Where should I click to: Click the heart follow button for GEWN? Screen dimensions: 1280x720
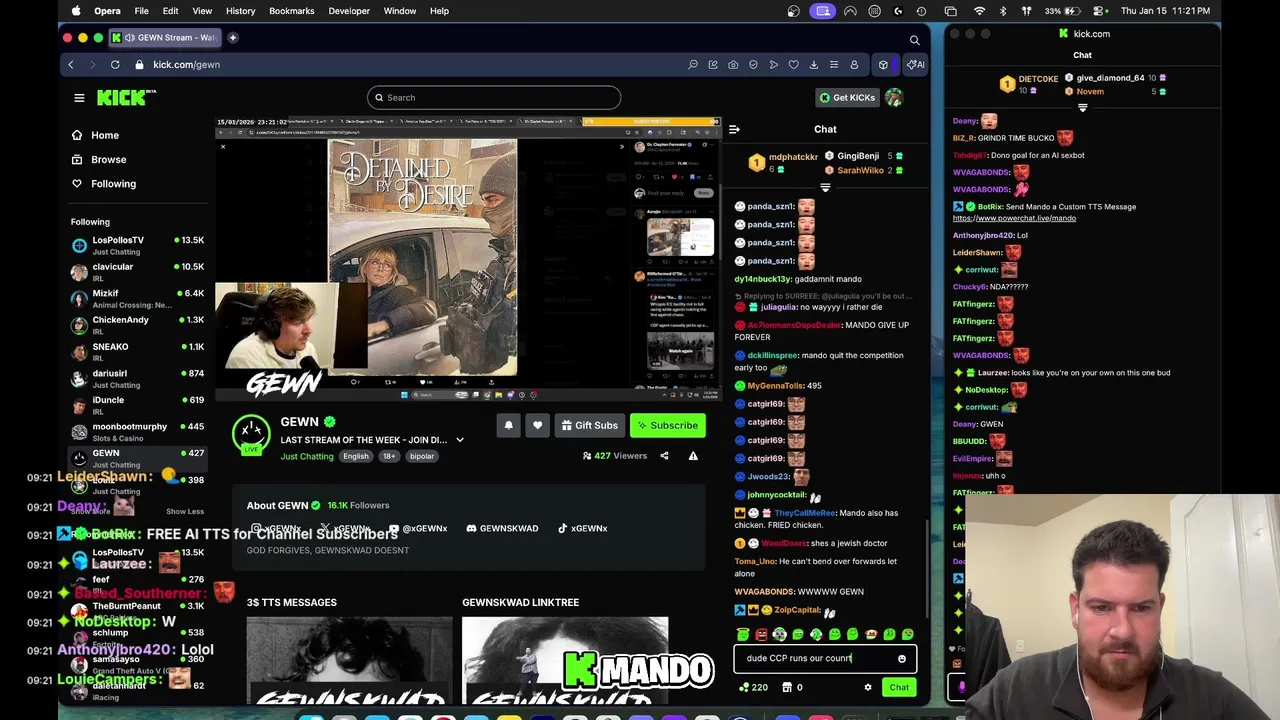[537, 426]
